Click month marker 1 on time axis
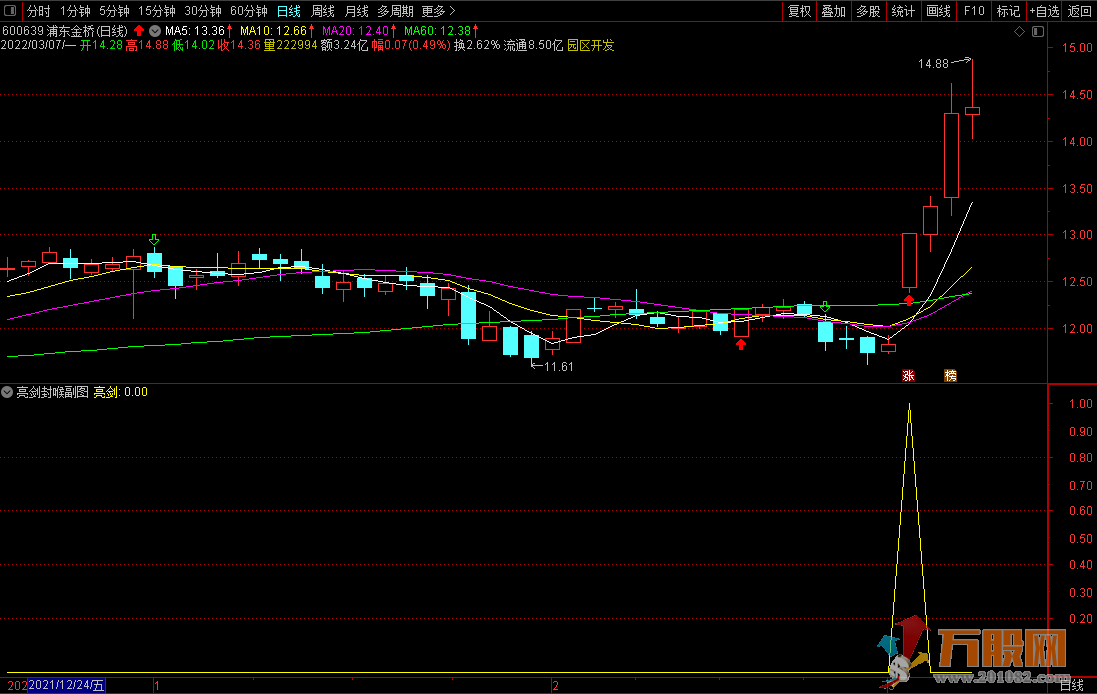The image size is (1097, 694). point(157,686)
